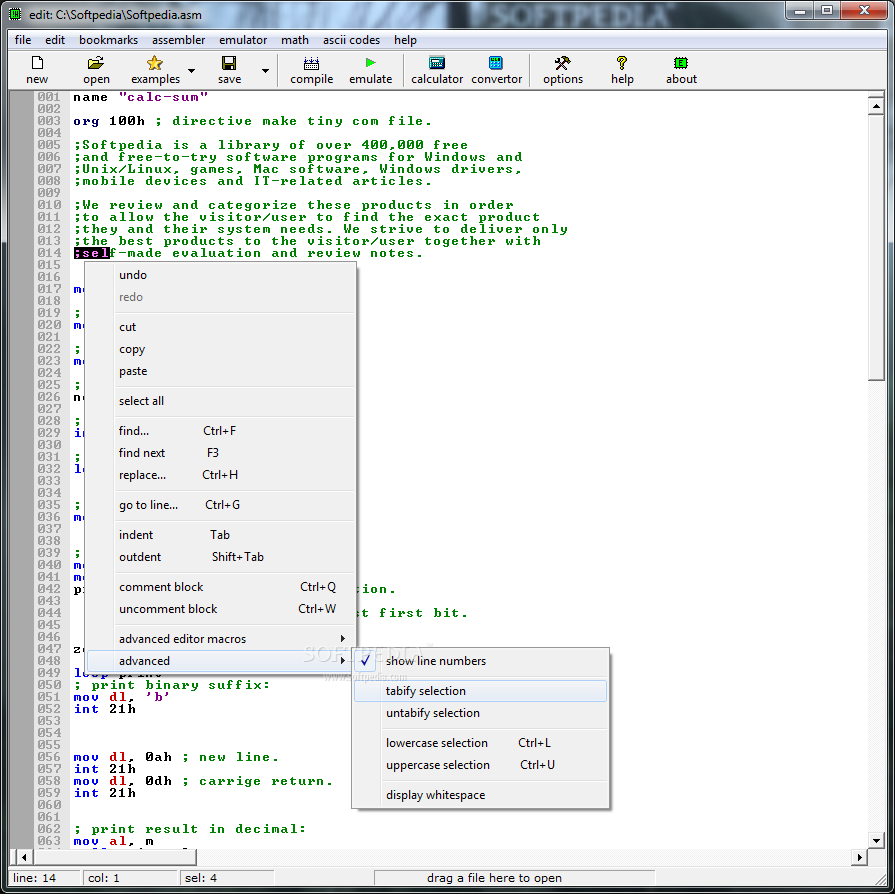This screenshot has height=894, width=895.
Task: Open the math menu
Action: coord(295,40)
